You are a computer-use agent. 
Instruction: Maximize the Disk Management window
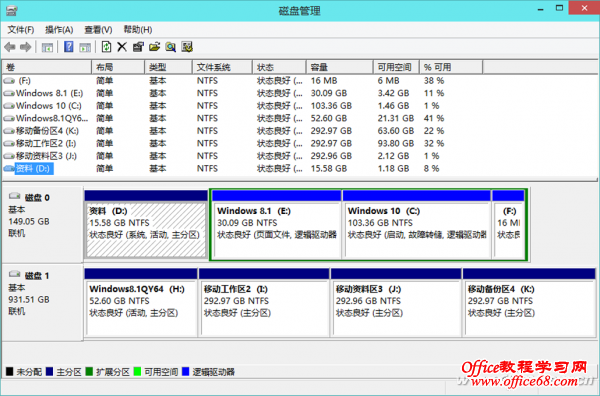(559, 8)
